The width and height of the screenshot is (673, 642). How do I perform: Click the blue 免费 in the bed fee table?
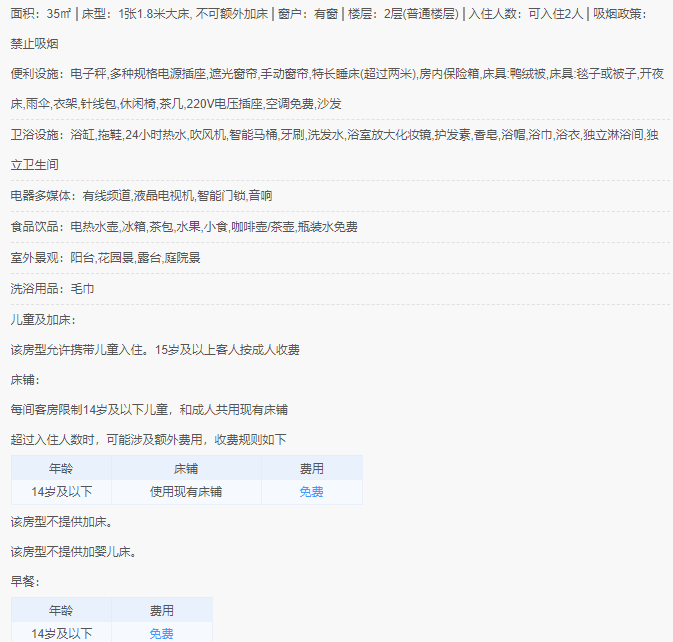coord(311,492)
